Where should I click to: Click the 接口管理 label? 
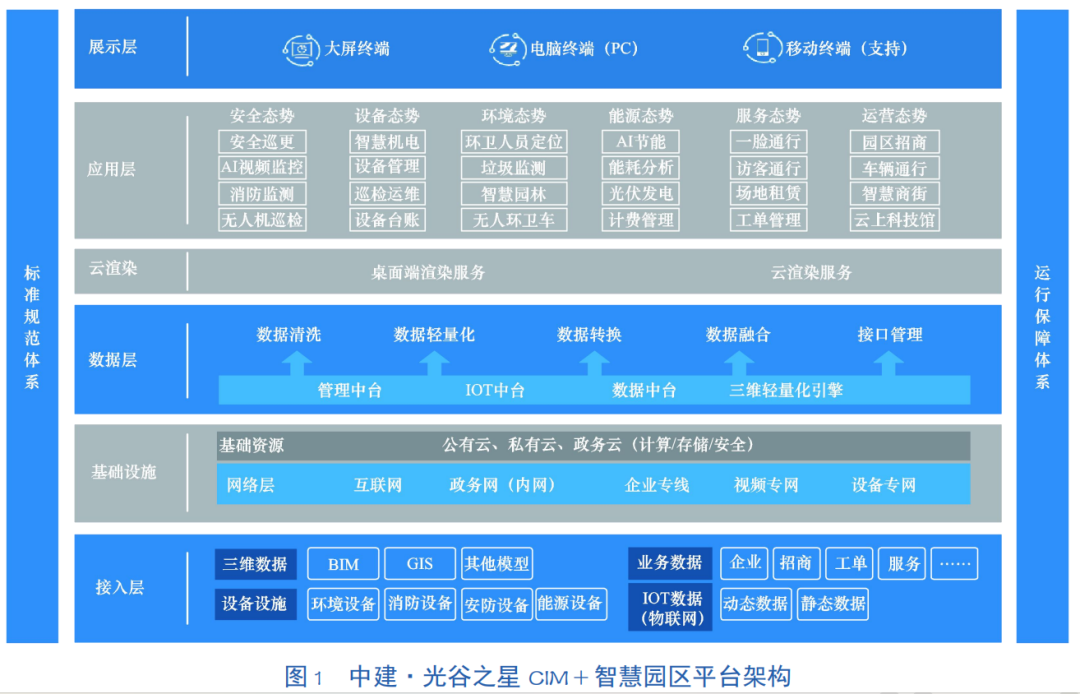890,335
